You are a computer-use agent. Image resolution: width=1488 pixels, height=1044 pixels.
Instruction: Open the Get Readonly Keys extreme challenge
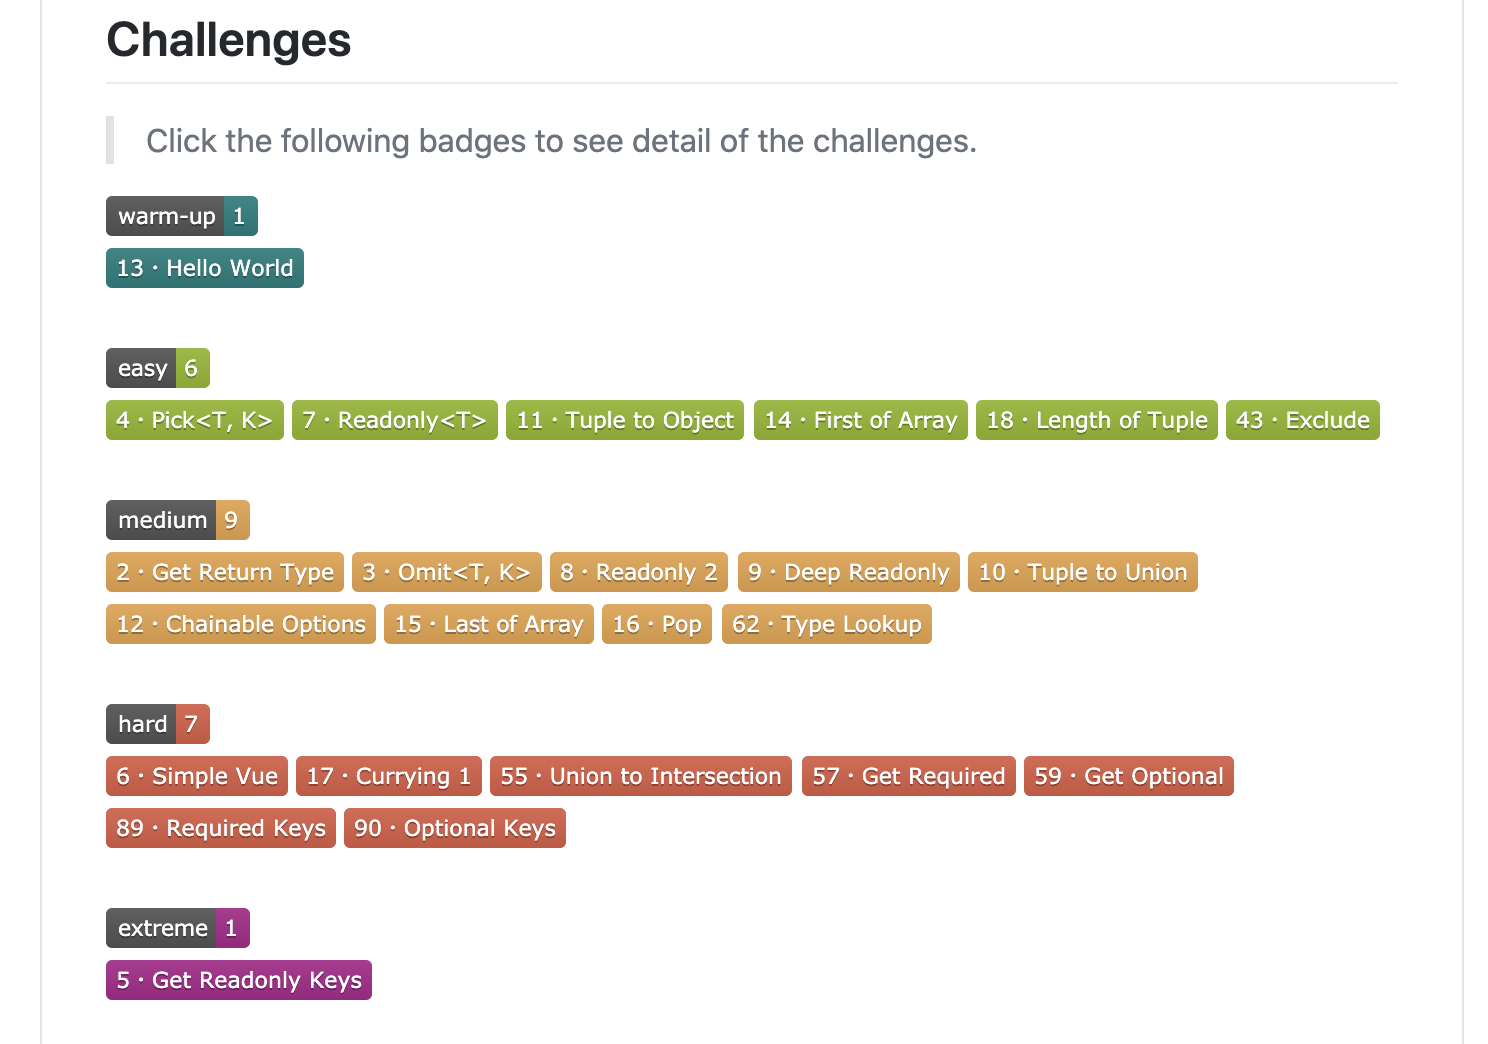pos(239,980)
